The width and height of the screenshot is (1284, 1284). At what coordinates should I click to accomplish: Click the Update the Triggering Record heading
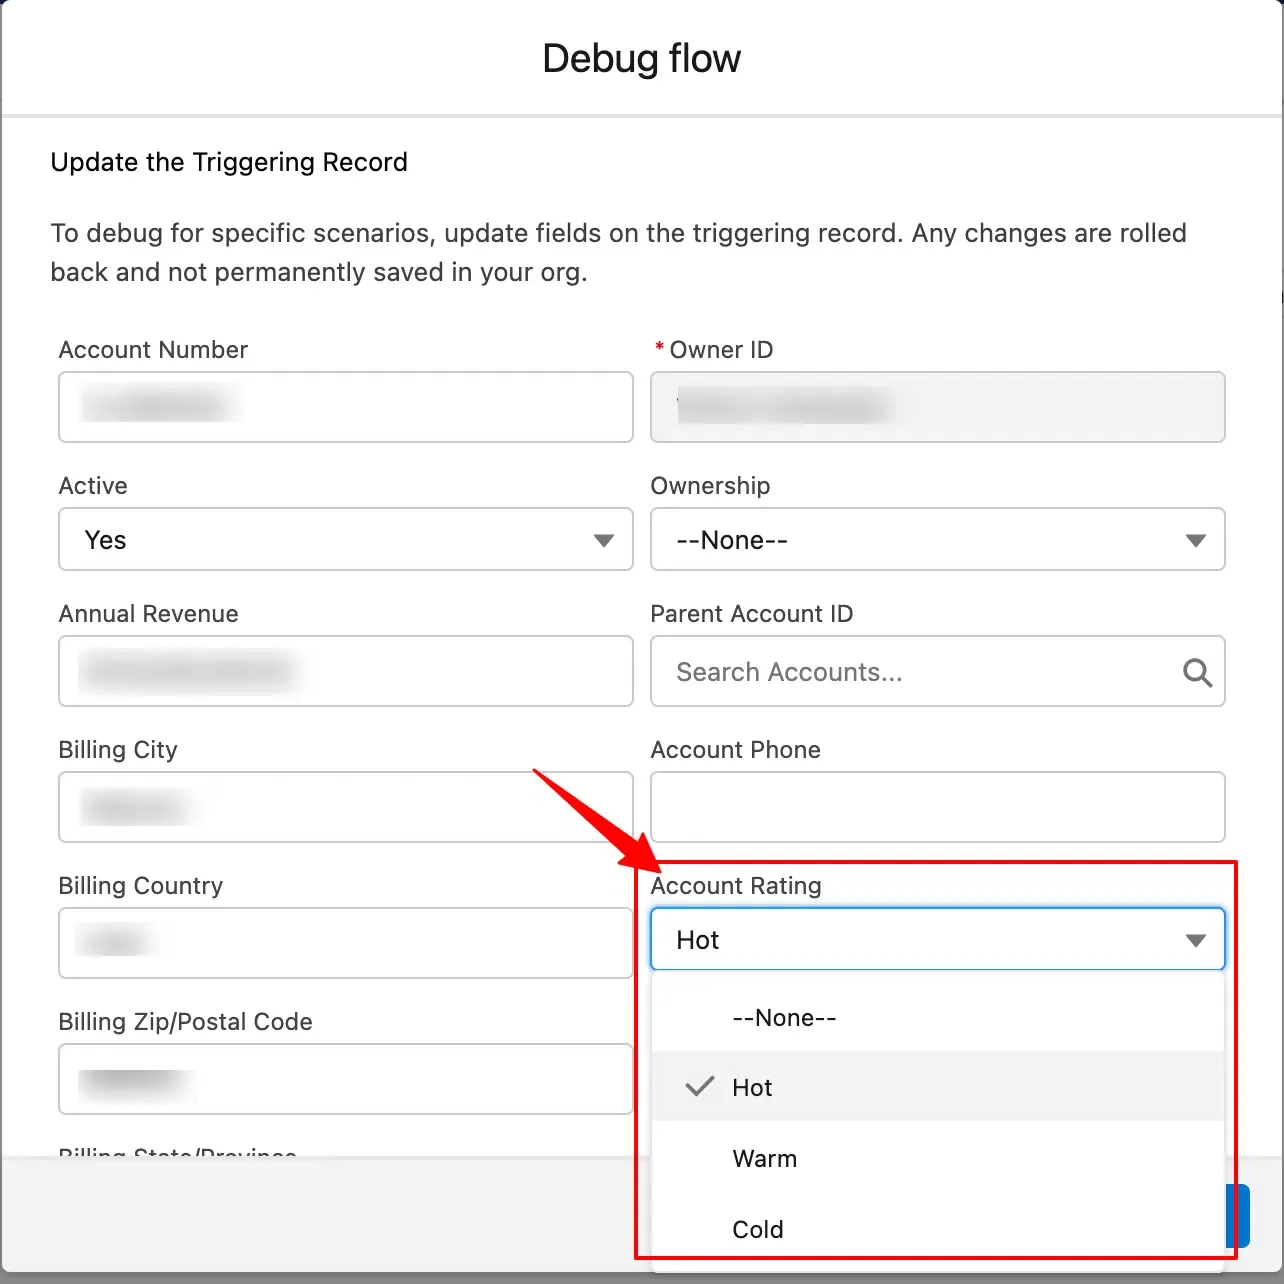click(x=229, y=162)
